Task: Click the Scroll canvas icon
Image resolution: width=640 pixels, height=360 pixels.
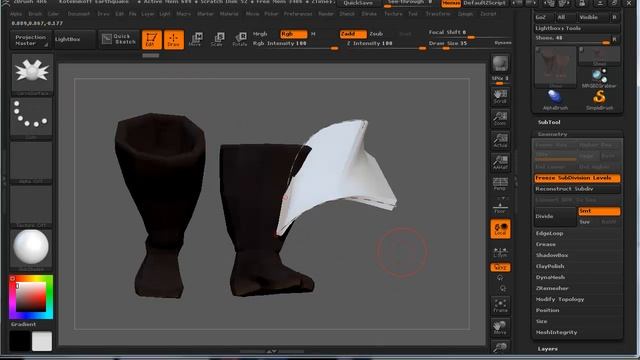Action: 500,96
